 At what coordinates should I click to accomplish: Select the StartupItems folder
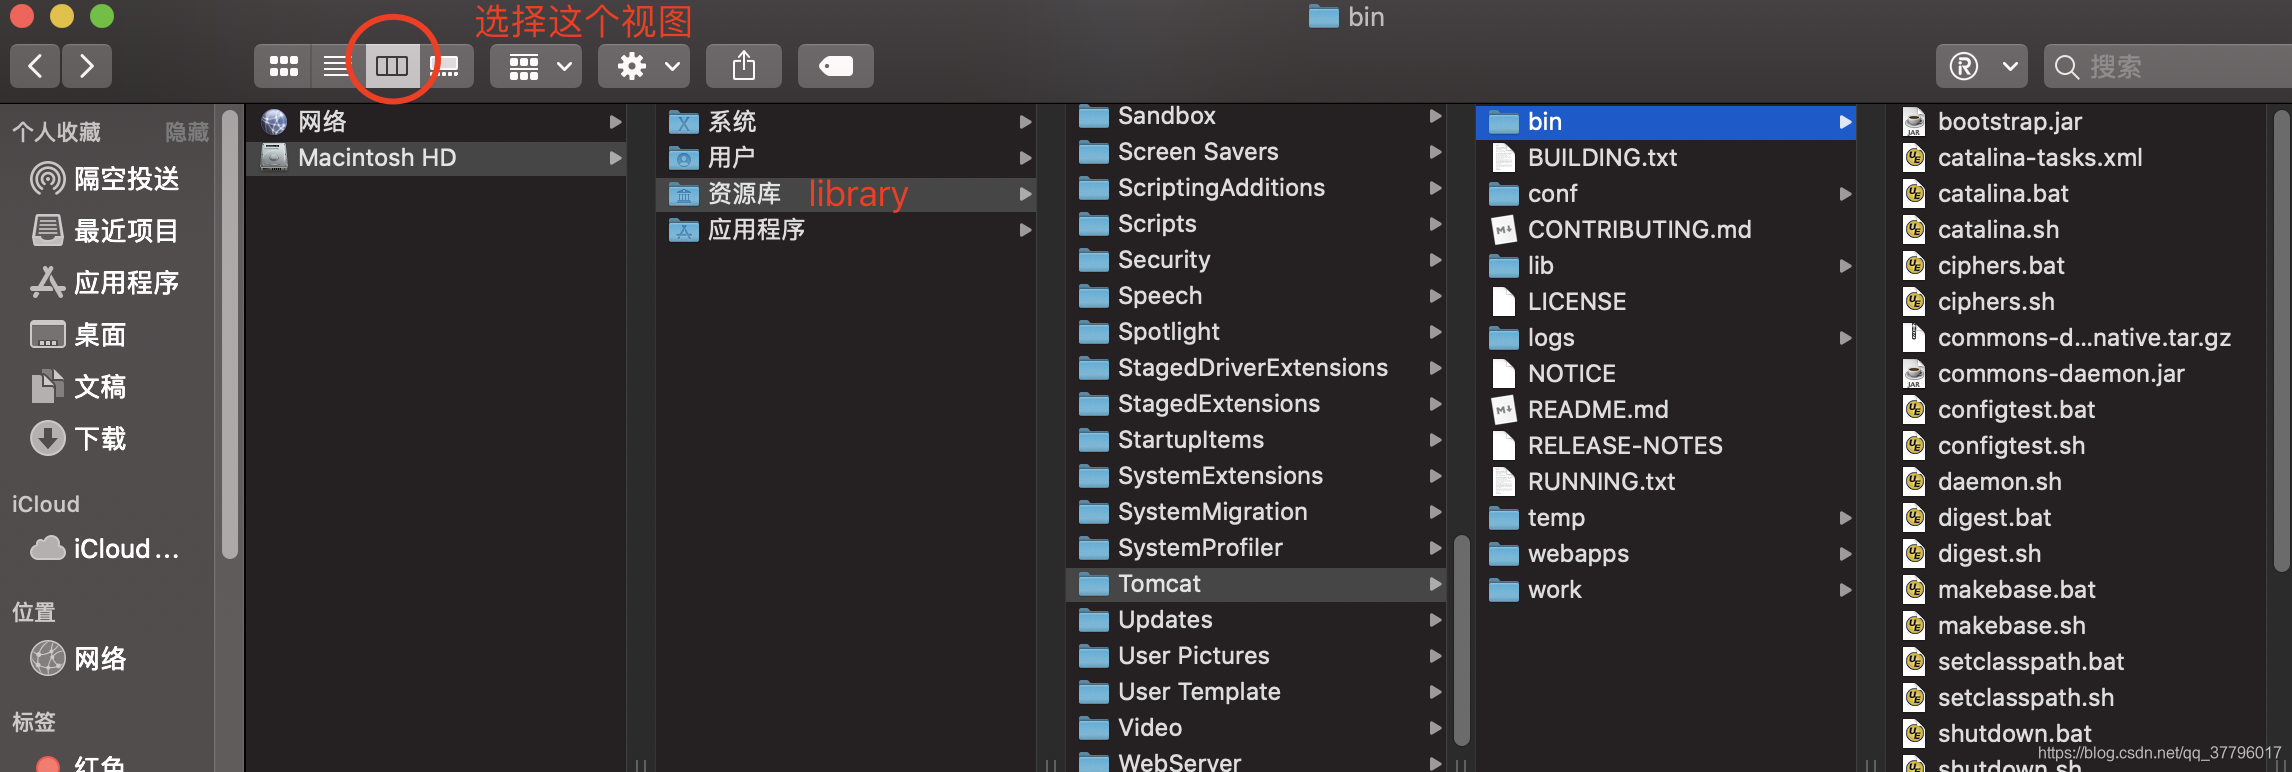click(x=1257, y=440)
